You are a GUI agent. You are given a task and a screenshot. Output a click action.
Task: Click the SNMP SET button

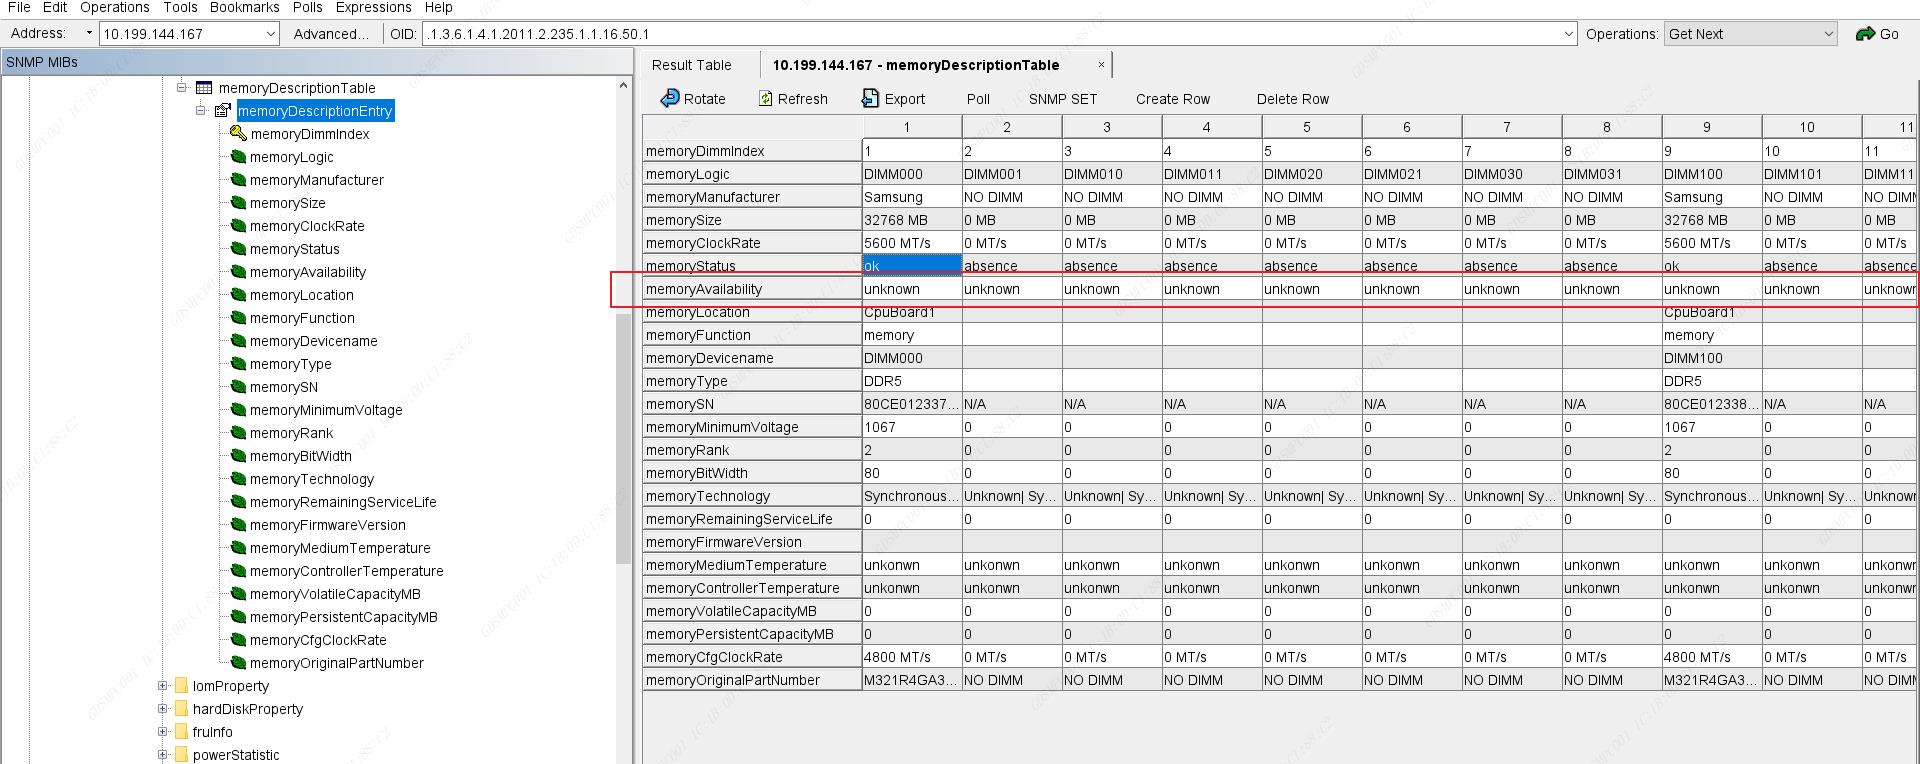tap(1062, 99)
